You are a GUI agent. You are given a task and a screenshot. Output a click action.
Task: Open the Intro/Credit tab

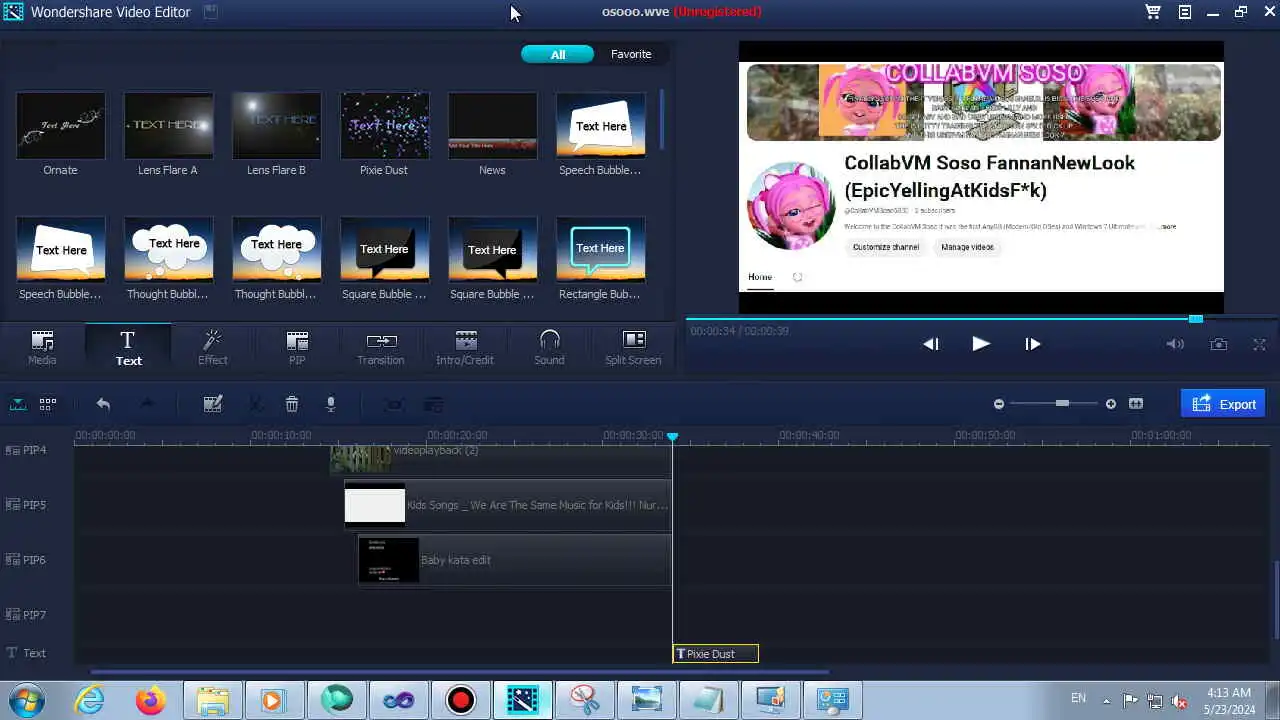coord(465,347)
